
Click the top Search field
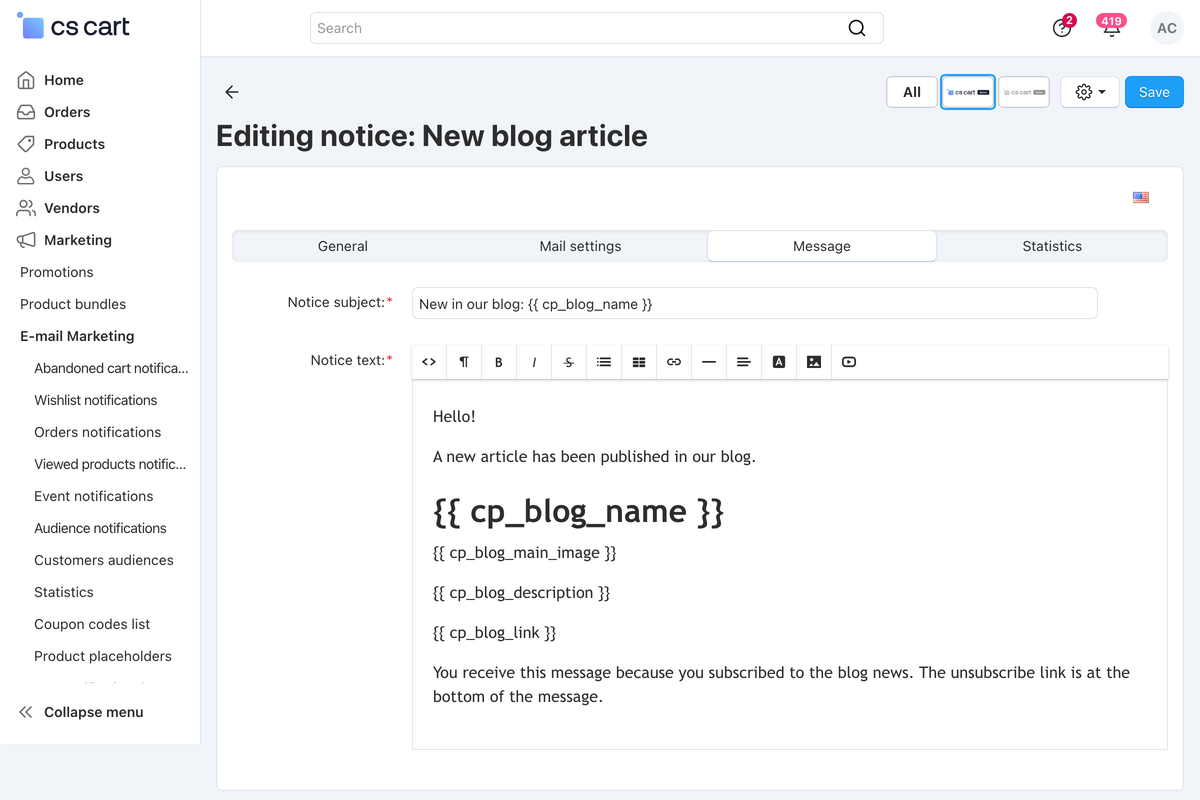(x=597, y=28)
